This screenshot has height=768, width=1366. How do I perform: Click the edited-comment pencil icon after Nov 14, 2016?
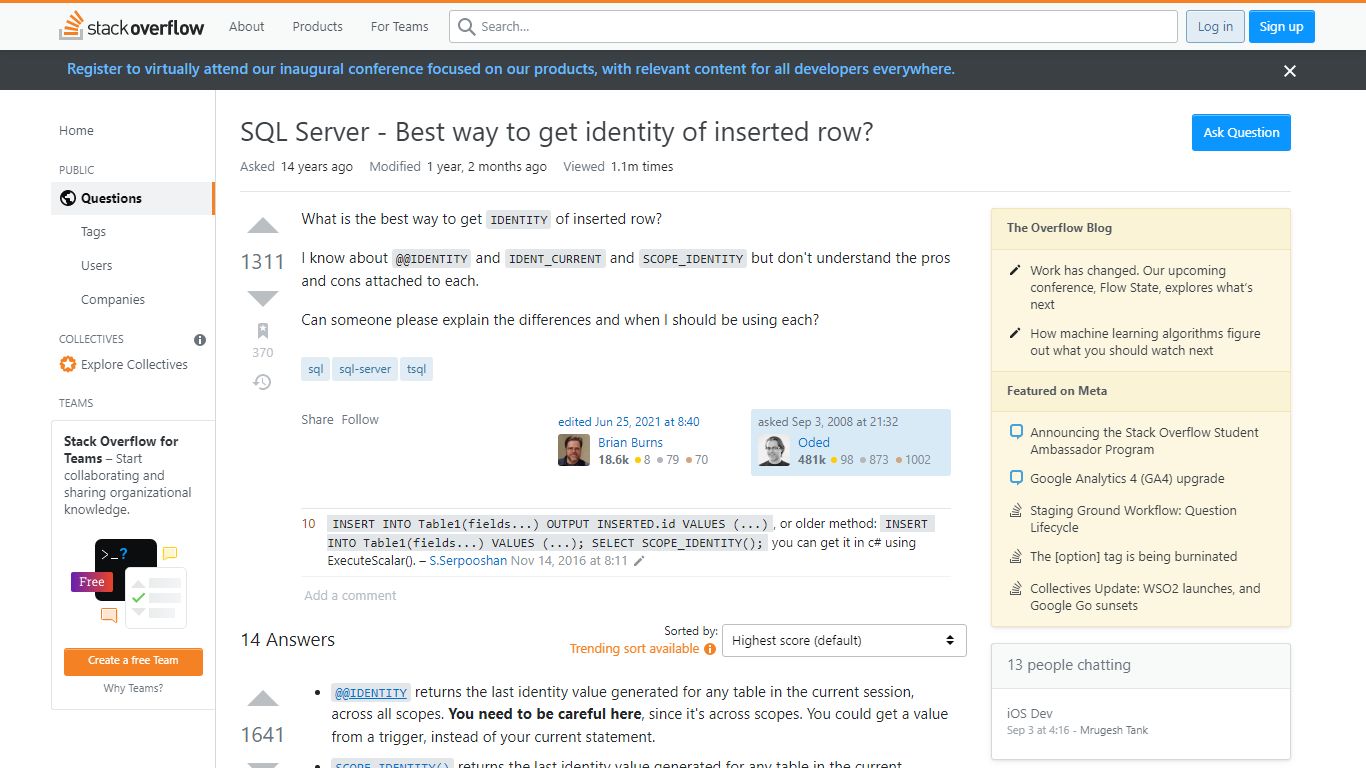[639, 561]
